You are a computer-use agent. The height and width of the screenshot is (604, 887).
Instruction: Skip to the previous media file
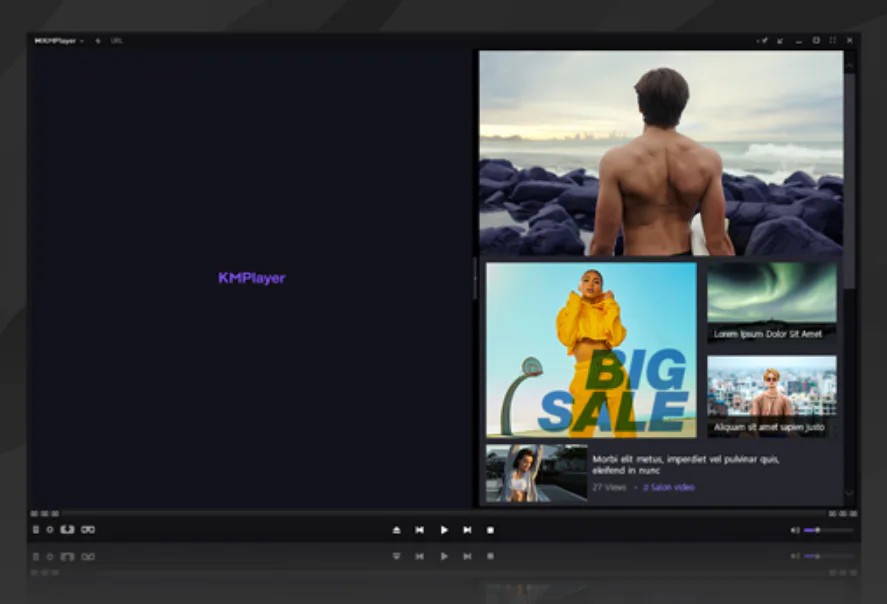(421, 530)
